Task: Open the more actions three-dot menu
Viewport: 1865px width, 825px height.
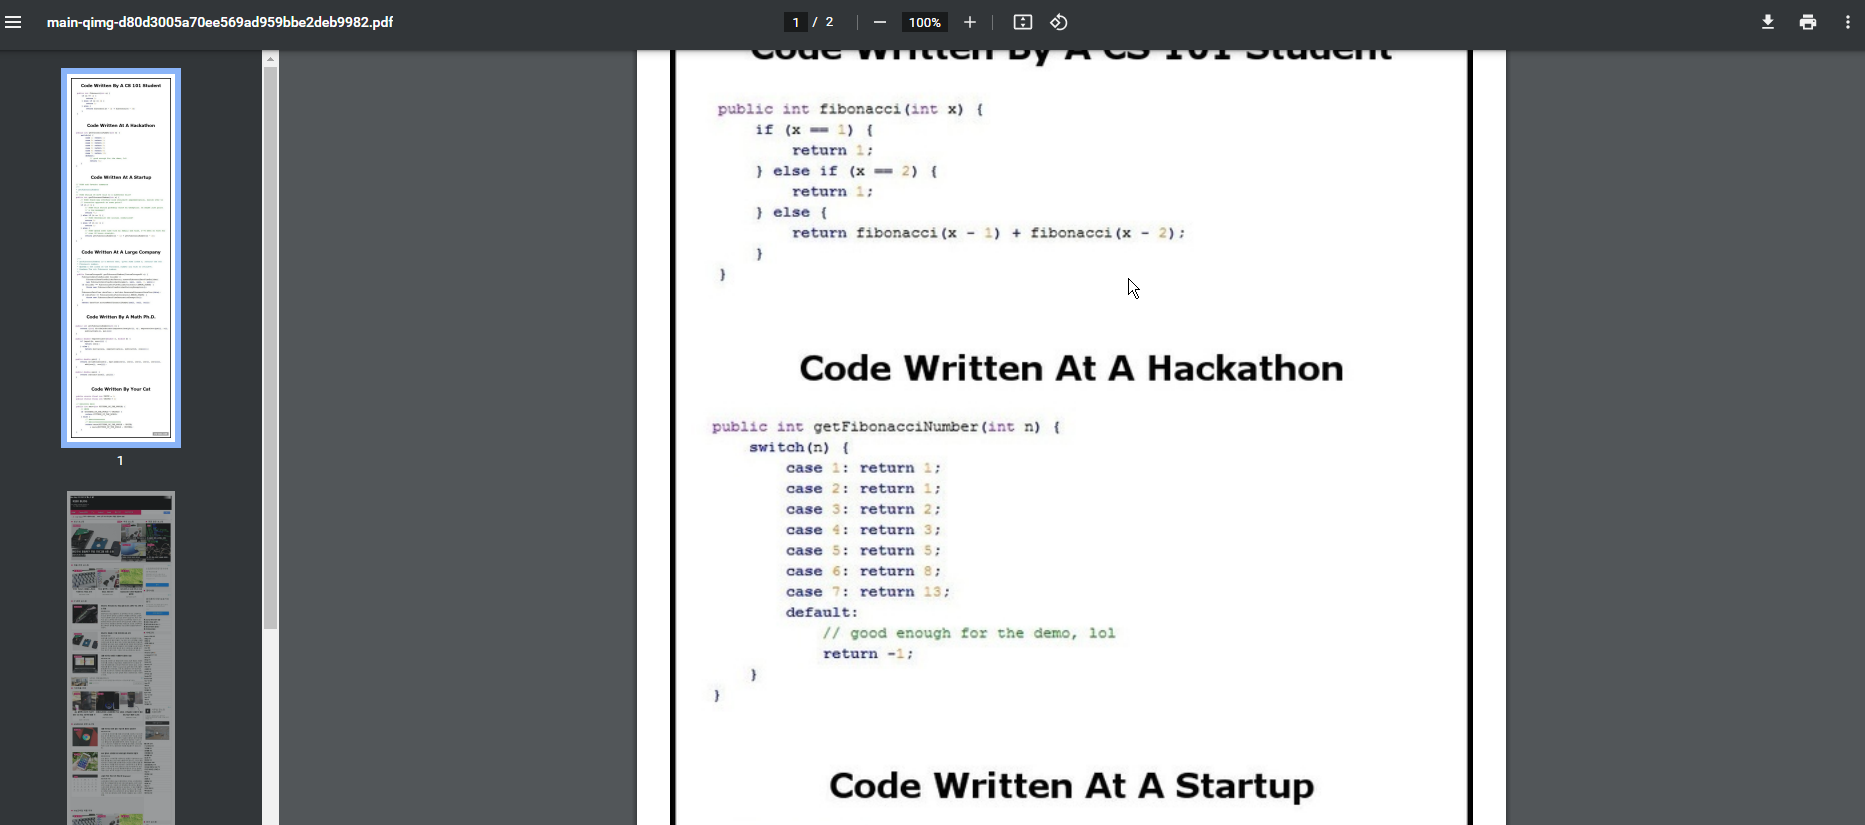Action: point(1847,22)
